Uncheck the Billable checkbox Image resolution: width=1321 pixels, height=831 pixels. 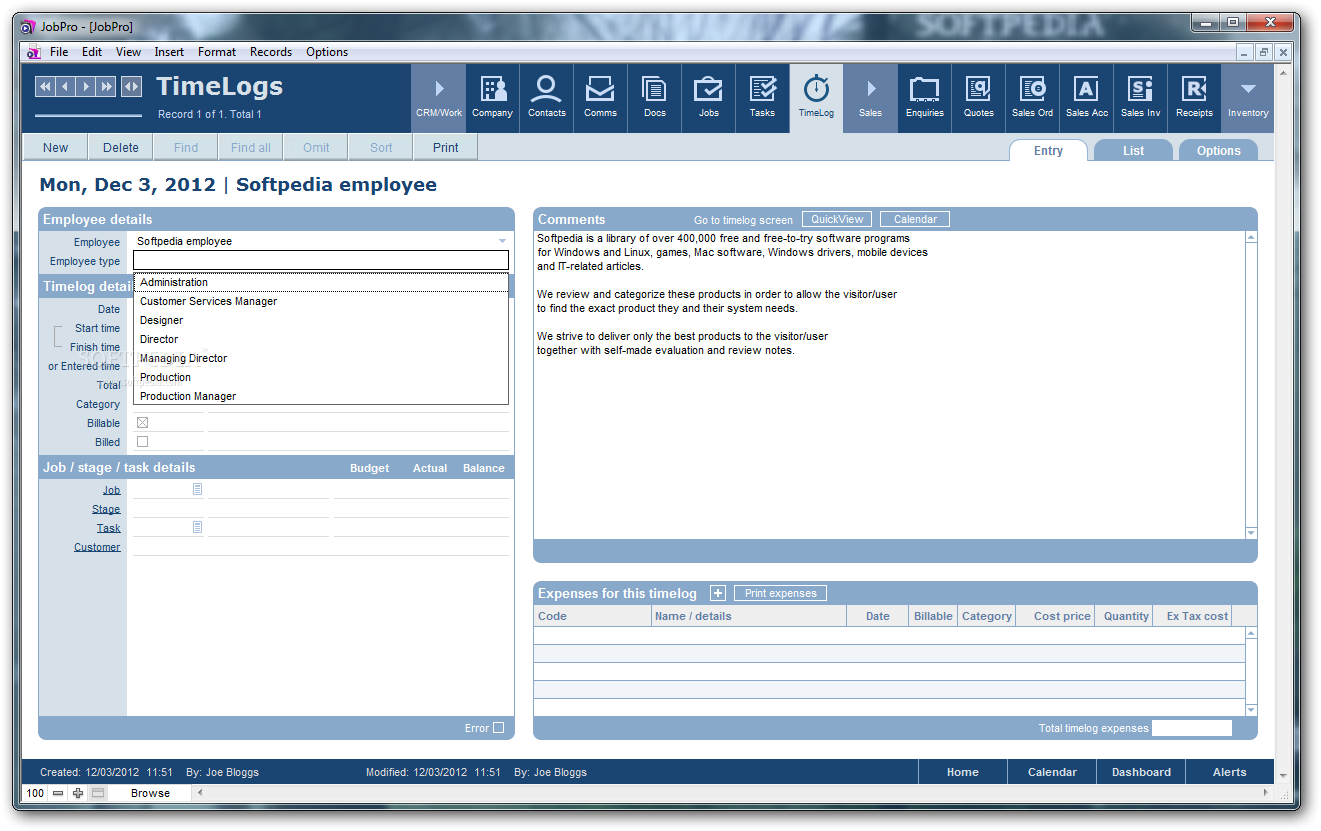click(x=142, y=423)
